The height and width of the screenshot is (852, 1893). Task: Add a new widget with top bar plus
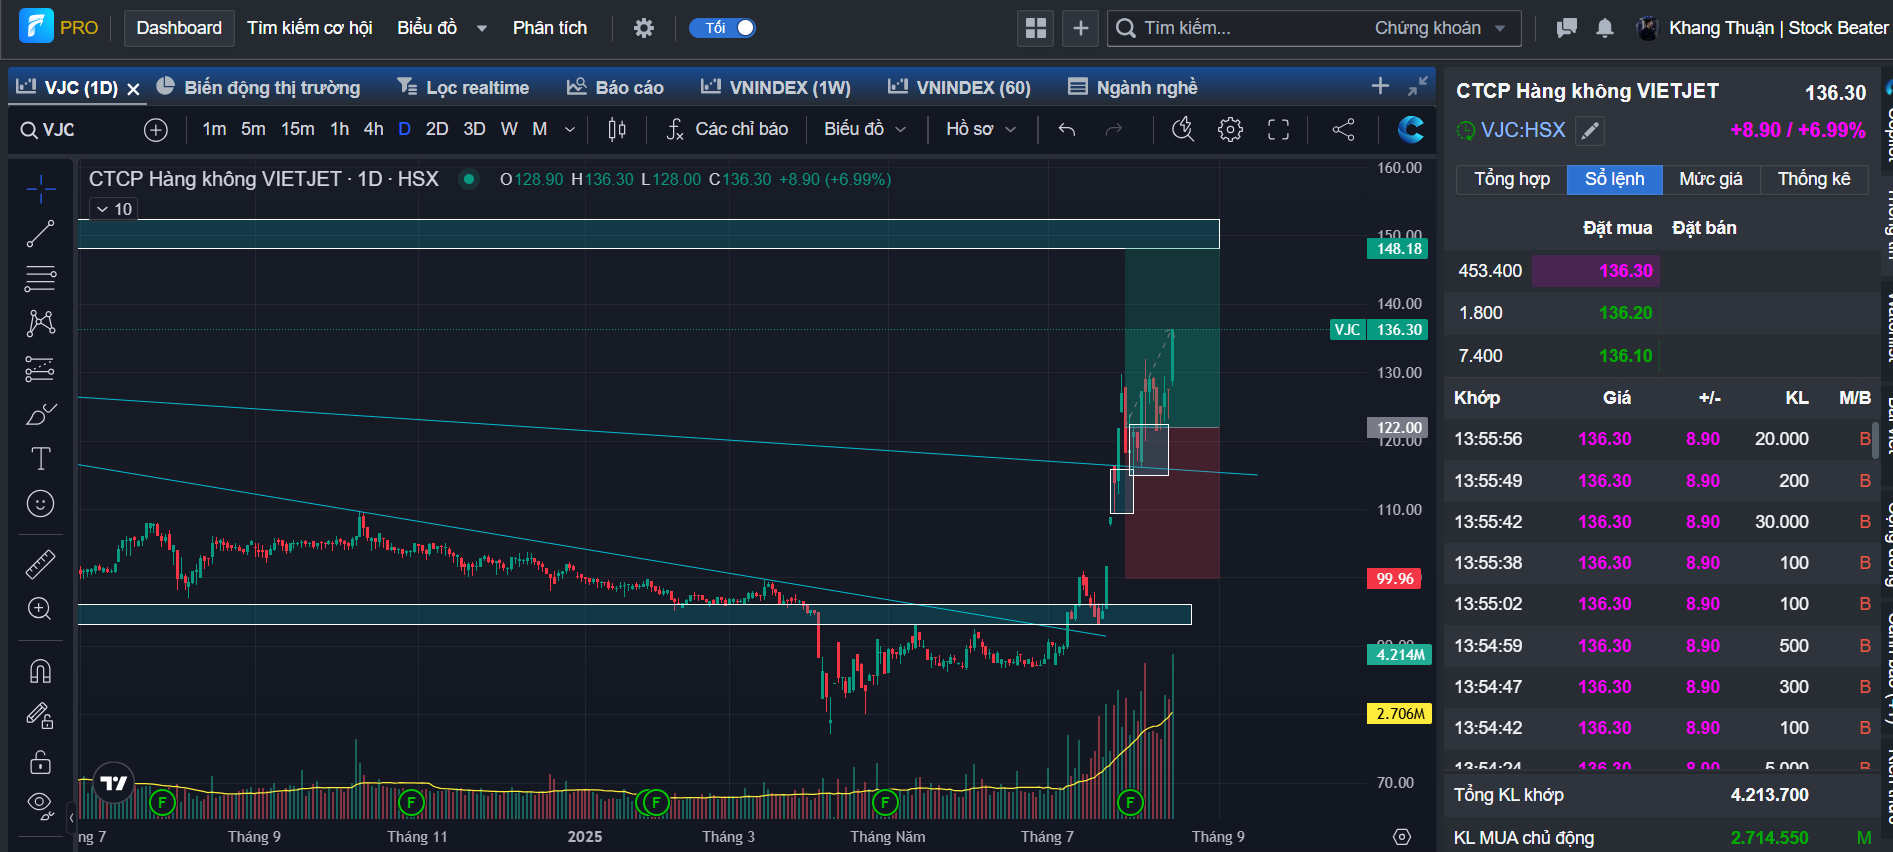click(x=1081, y=28)
